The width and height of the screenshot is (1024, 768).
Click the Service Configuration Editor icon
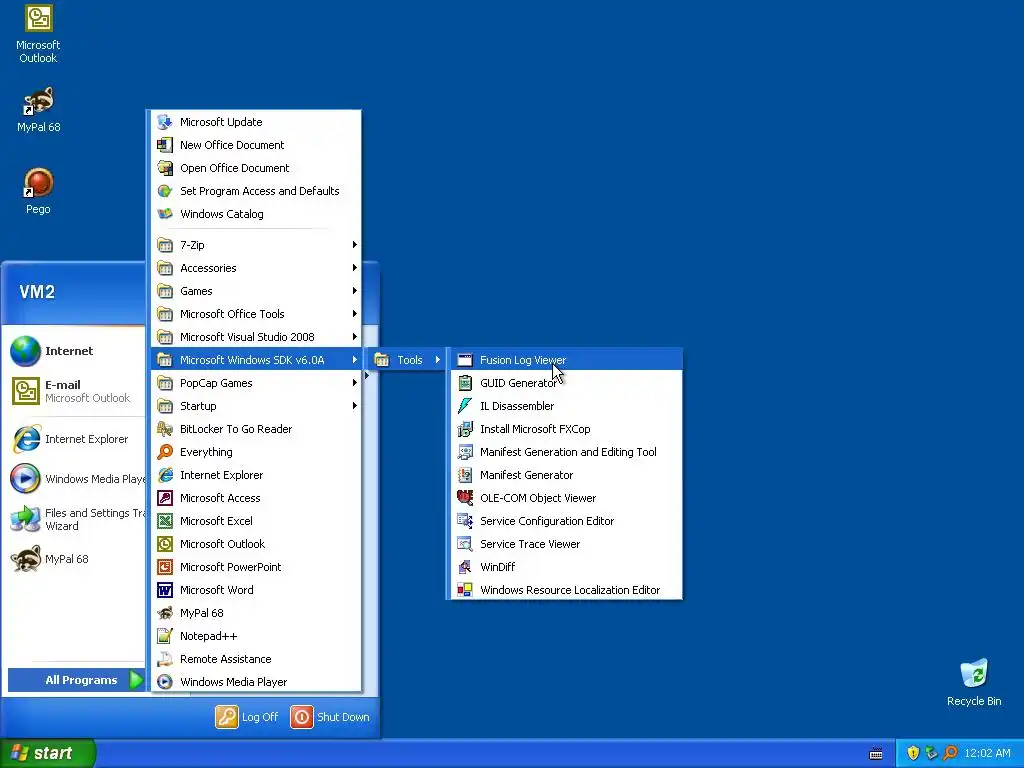pyautogui.click(x=464, y=521)
